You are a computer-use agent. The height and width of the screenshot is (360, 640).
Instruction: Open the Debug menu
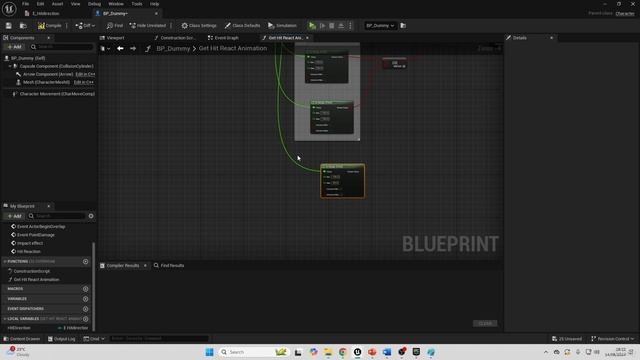(x=94, y=4)
